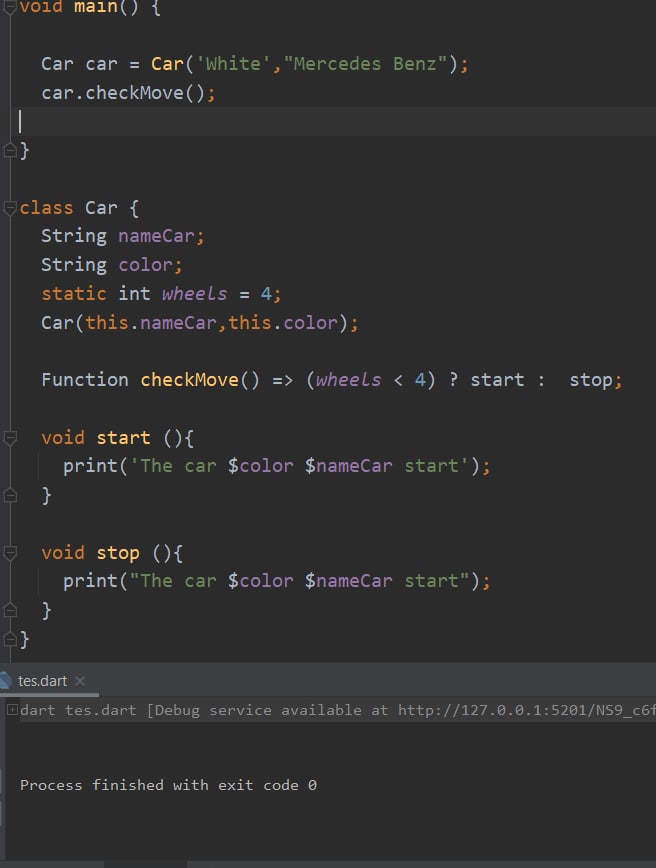The height and width of the screenshot is (868, 656).
Task: Click the Dart file icon on tes.dart tab
Action: [6, 680]
